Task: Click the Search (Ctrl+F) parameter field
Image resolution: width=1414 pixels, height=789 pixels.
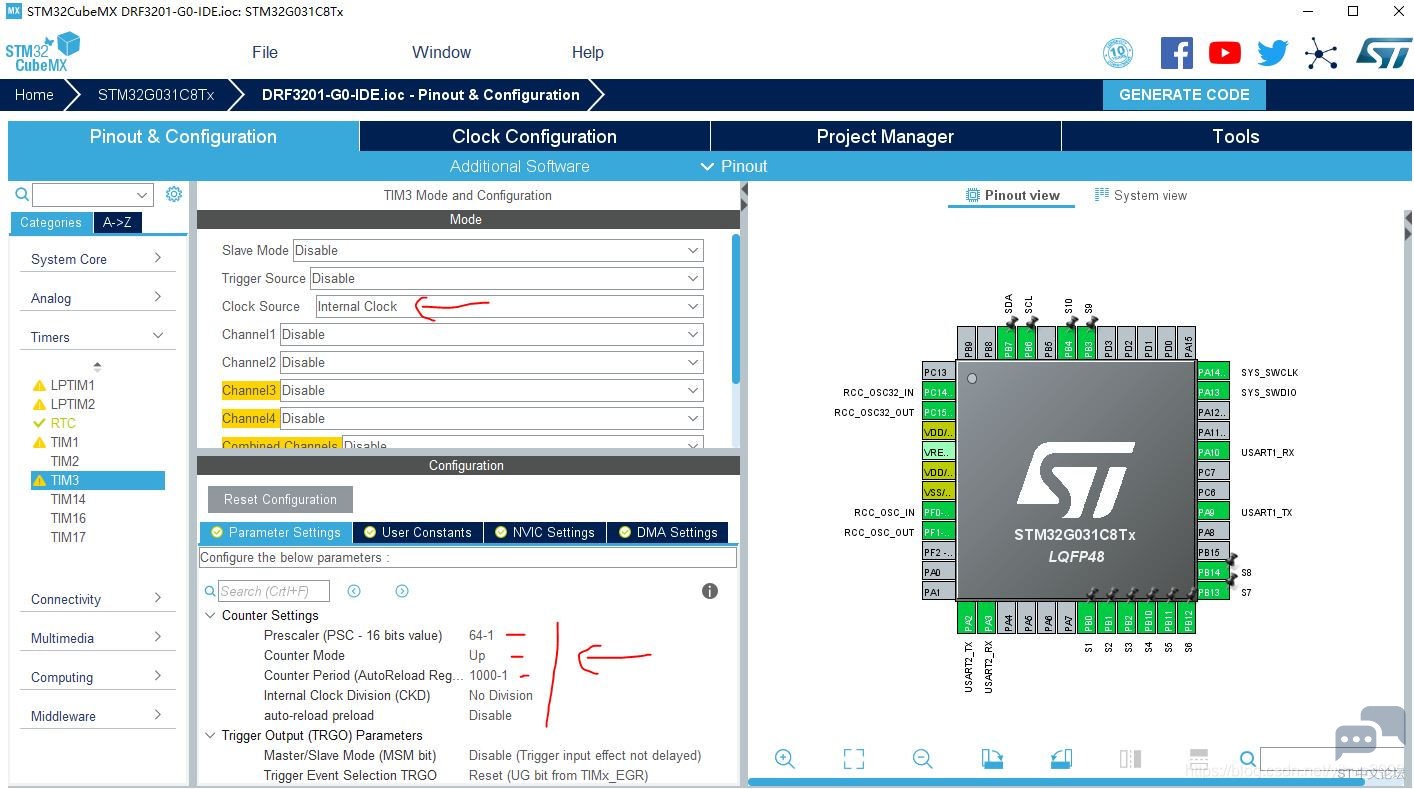Action: pos(273,591)
